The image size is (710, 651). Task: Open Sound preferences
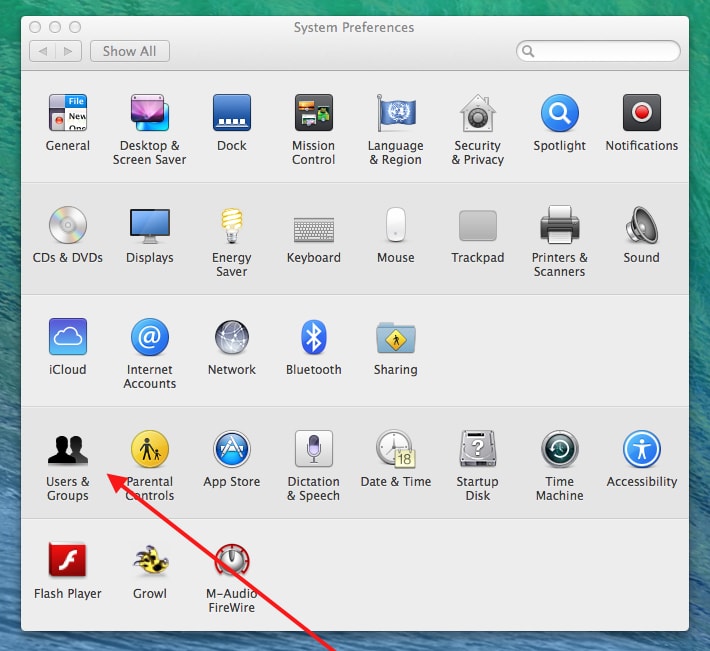tap(642, 225)
